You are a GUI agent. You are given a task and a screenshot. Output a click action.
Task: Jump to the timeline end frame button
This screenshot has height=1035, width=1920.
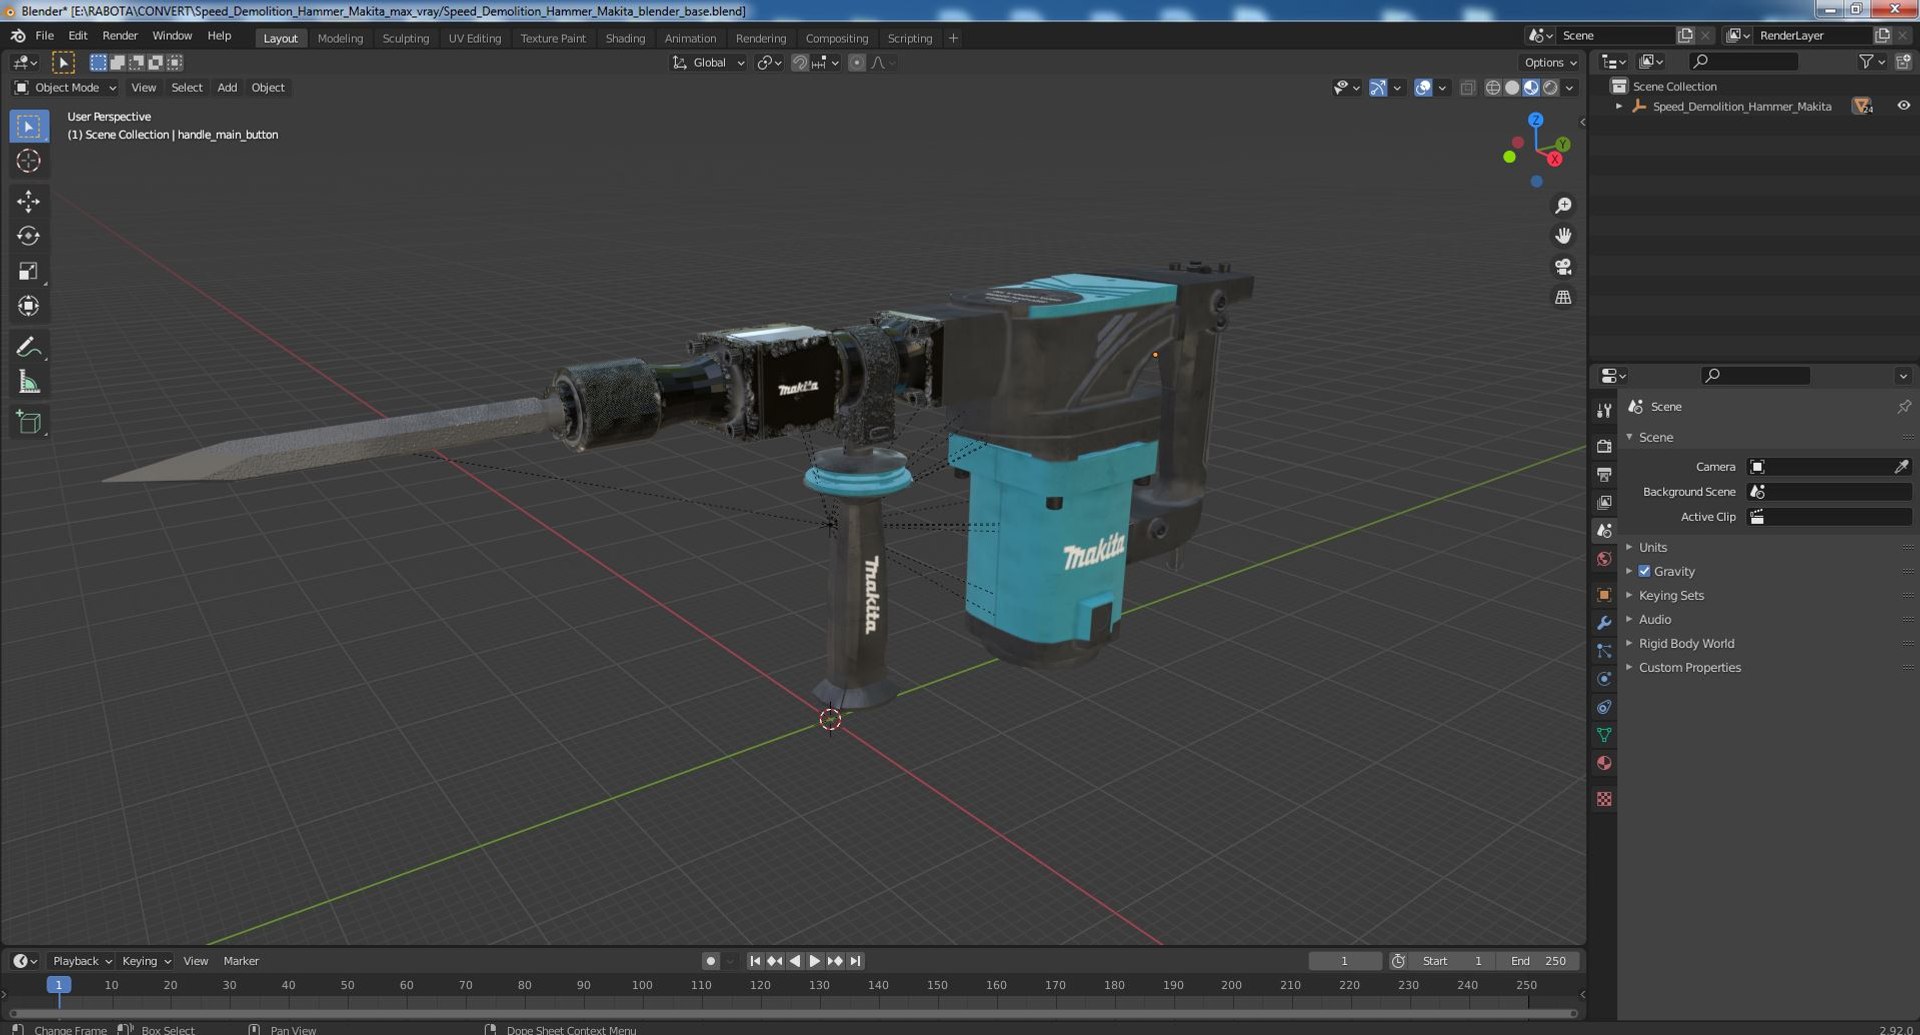pyautogui.click(x=855, y=961)
